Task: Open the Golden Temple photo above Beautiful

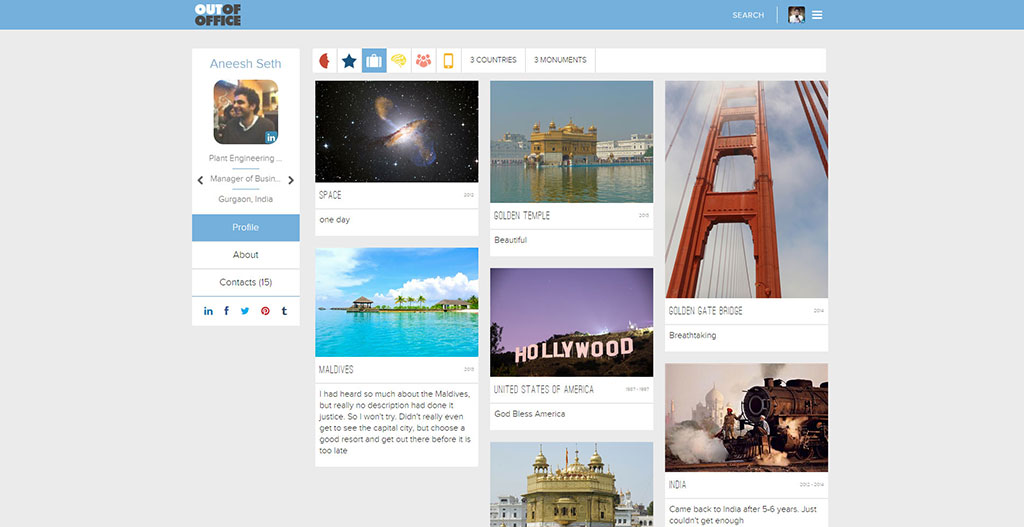Action: click(571, 142)
